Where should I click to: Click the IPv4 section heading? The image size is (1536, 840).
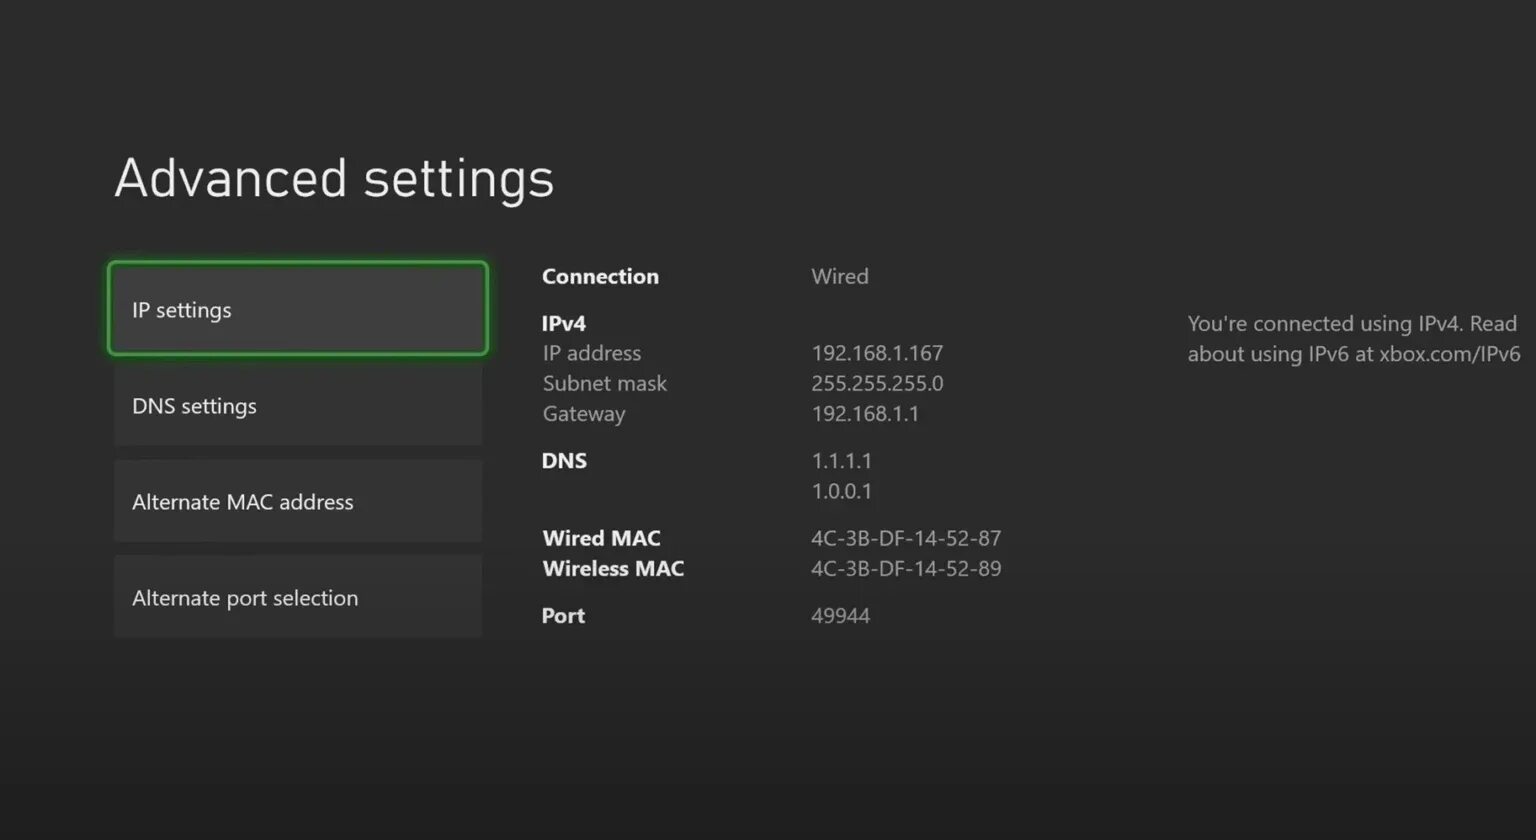click(564, 323)
